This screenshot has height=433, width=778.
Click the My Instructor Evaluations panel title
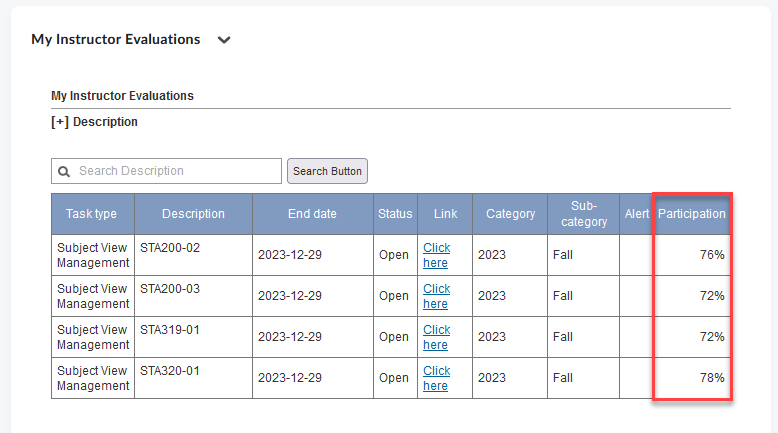pyautogui.click(x=116, y=39)
